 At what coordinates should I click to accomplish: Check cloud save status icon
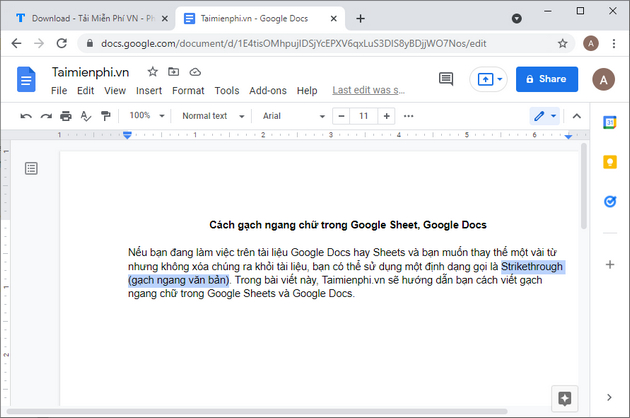tap(195, 72)
